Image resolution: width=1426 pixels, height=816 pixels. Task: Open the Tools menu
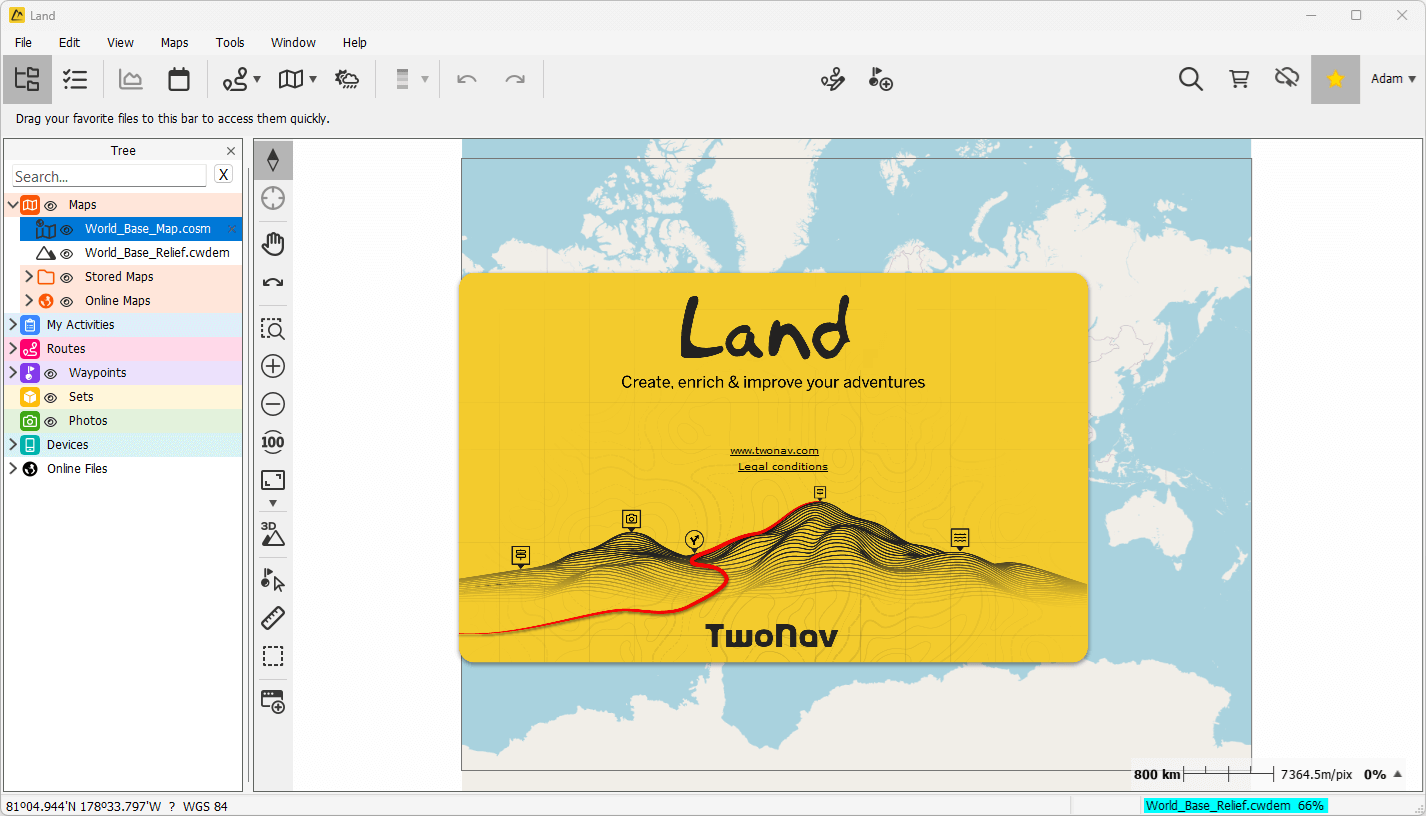229,42
